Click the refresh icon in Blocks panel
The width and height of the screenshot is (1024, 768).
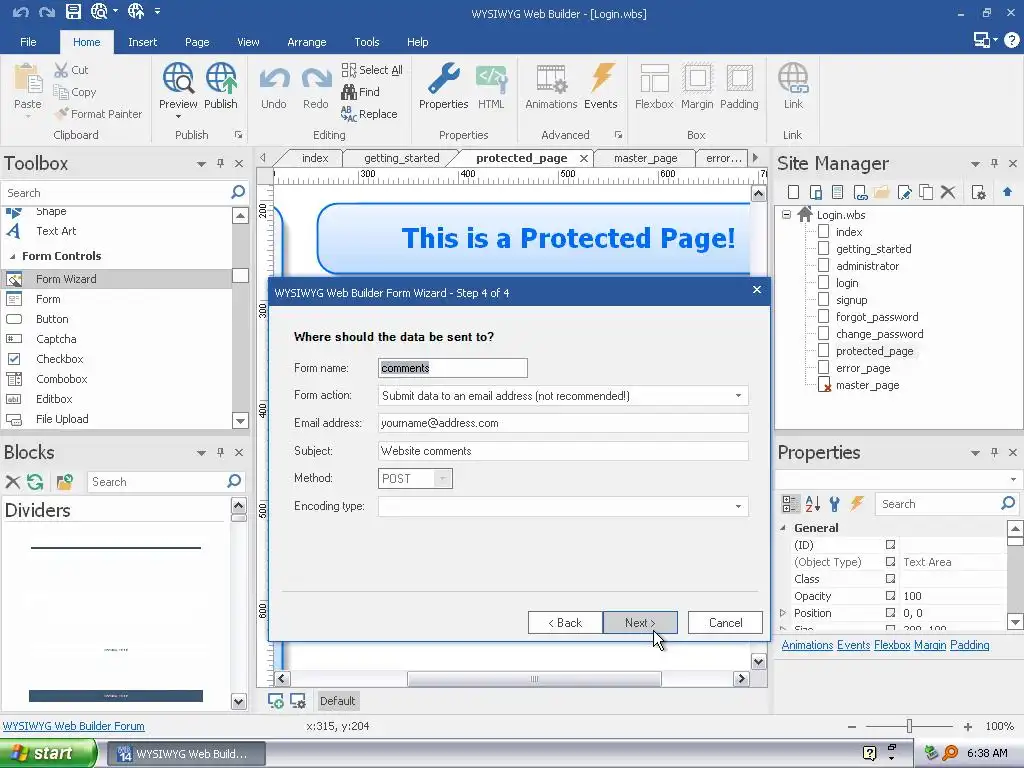[x=35, y=482]
